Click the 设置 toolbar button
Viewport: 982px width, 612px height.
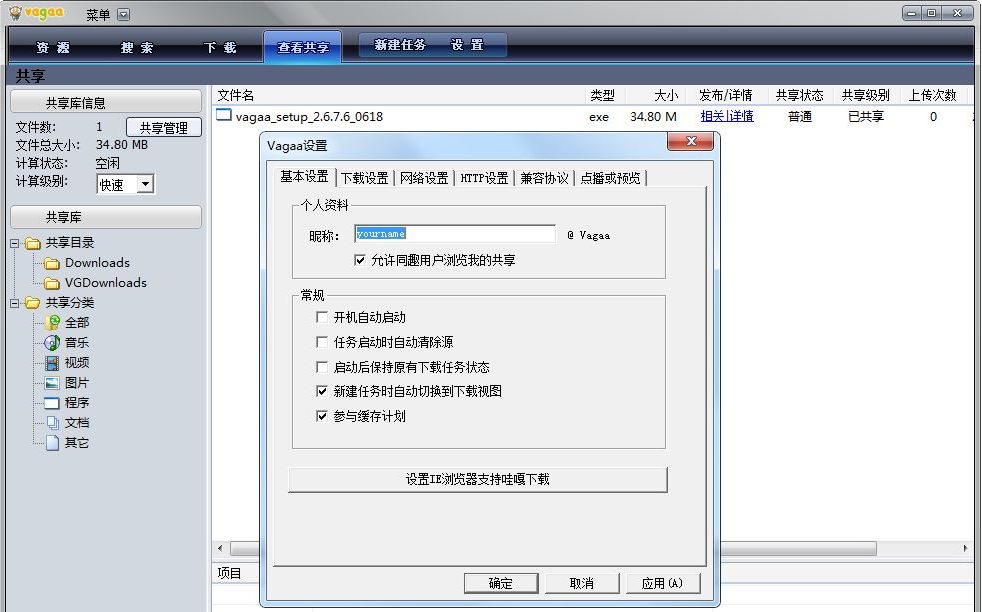point(467,45)
